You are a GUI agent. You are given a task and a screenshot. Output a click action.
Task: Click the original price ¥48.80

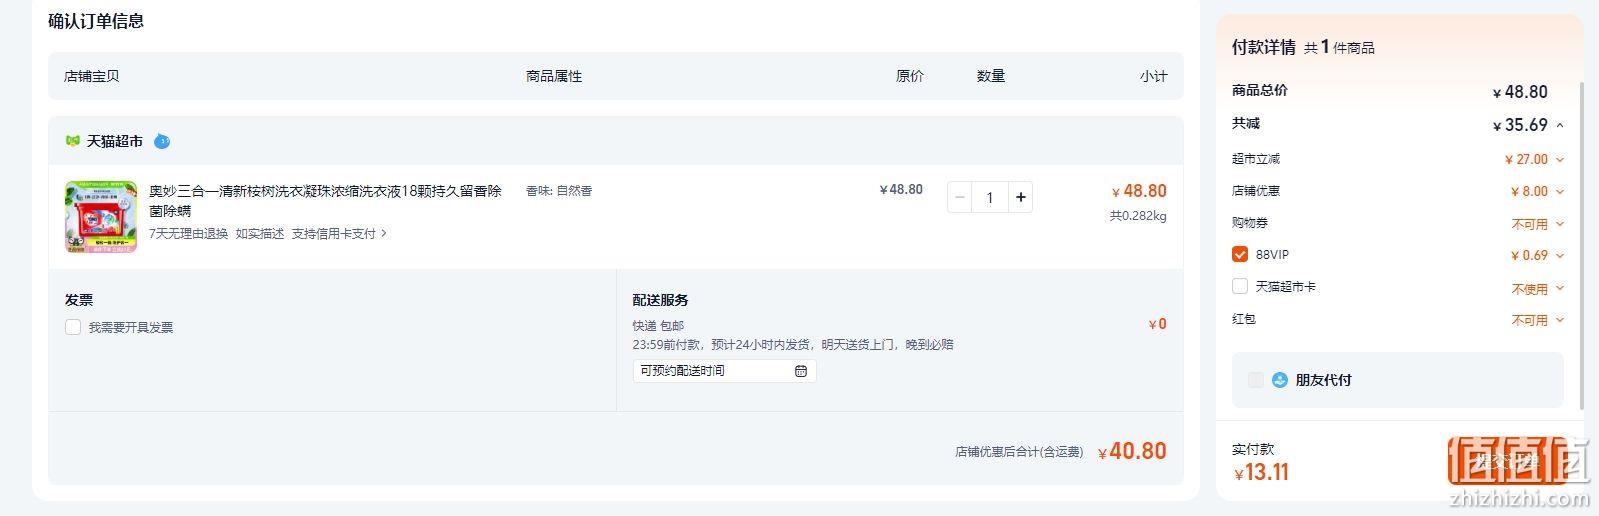901,189
